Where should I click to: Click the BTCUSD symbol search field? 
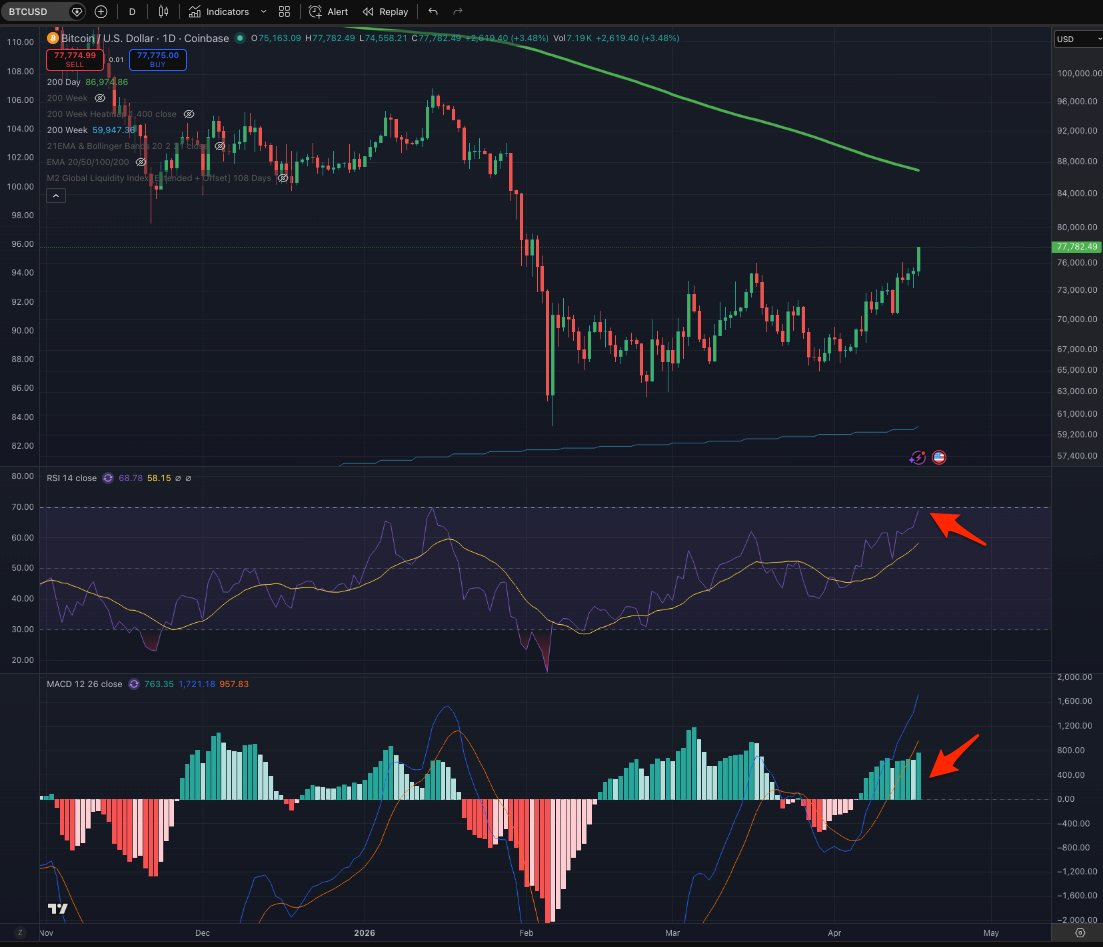(37, 11)
